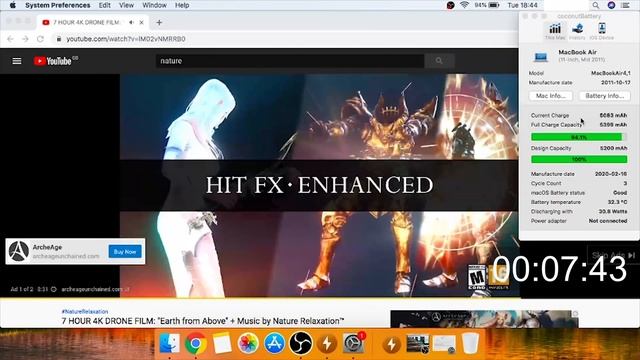The width and height of the screenshot is (640, 360).
Task: Go back in Chrome
Action: pyautogui.click(x=11, y=39)
